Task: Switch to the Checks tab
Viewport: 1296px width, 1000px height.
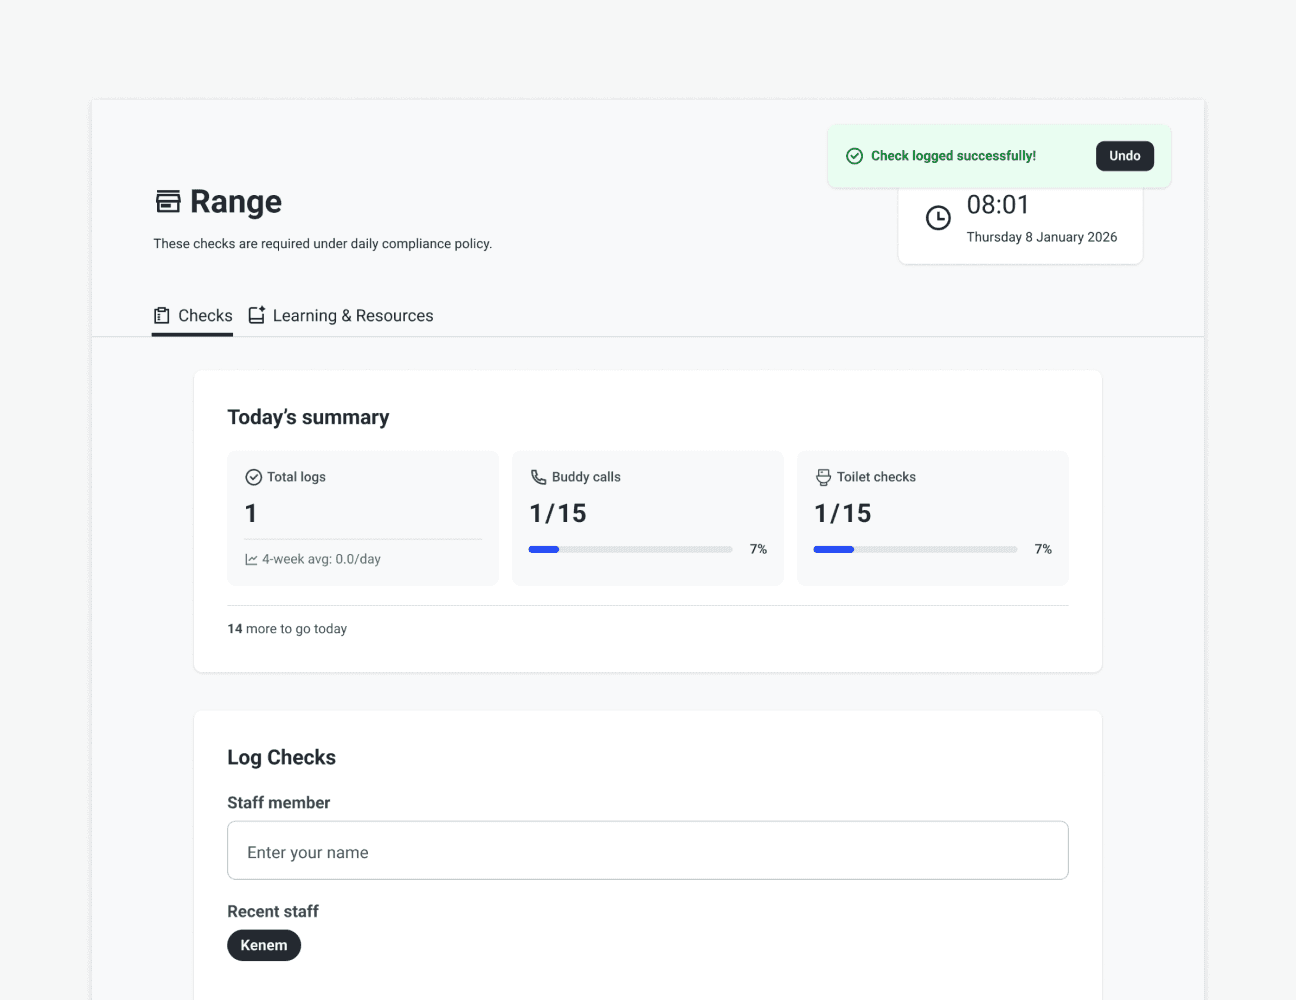Action: tap(192, 316)
